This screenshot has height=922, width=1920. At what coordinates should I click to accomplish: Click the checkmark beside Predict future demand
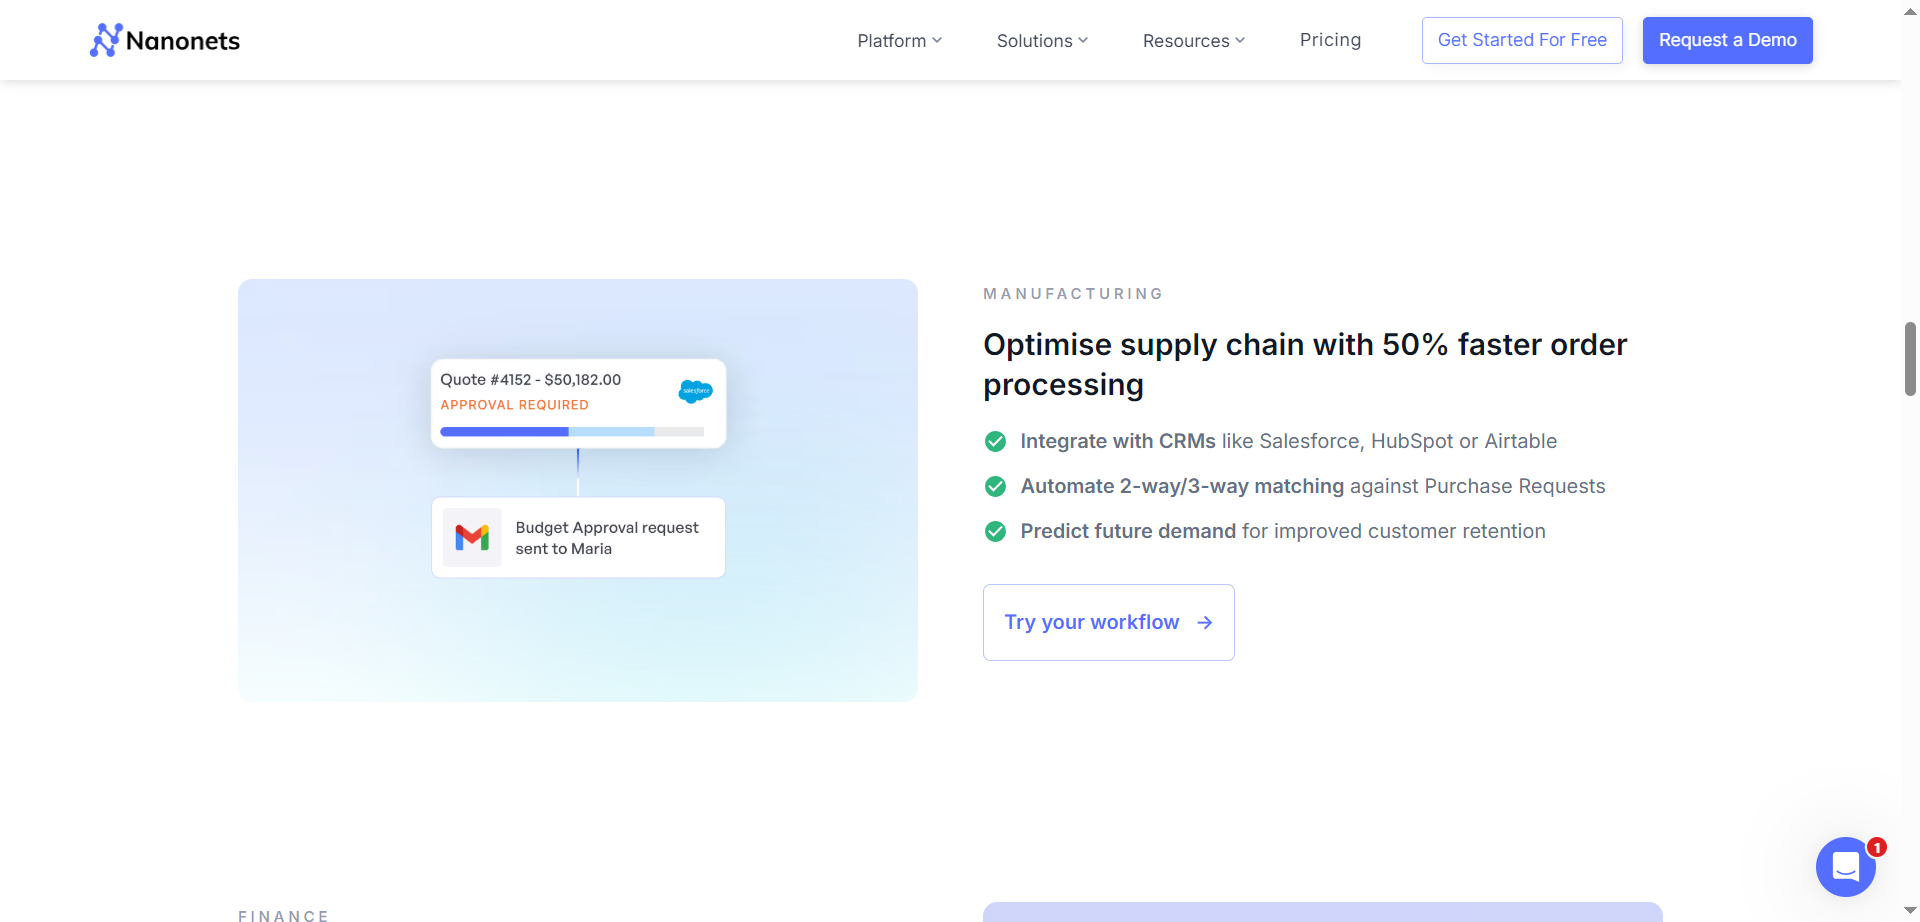pyautogui.click(x=995, y=531)
